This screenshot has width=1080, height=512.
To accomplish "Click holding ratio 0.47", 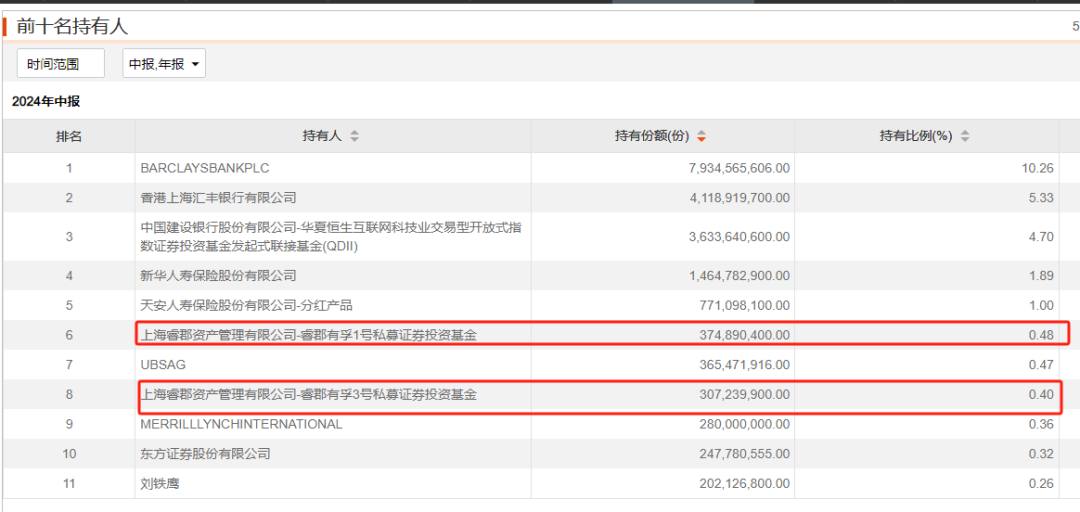I will [1041, 365].
